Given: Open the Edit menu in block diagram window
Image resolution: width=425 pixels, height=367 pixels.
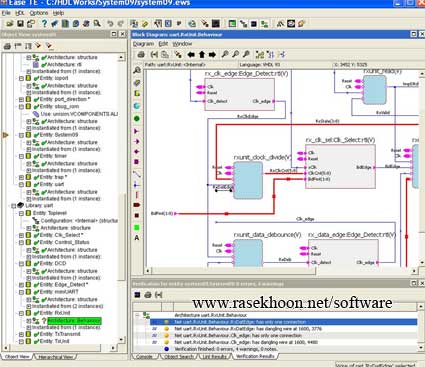Looking at the screenshot, I should click(163, 44).
